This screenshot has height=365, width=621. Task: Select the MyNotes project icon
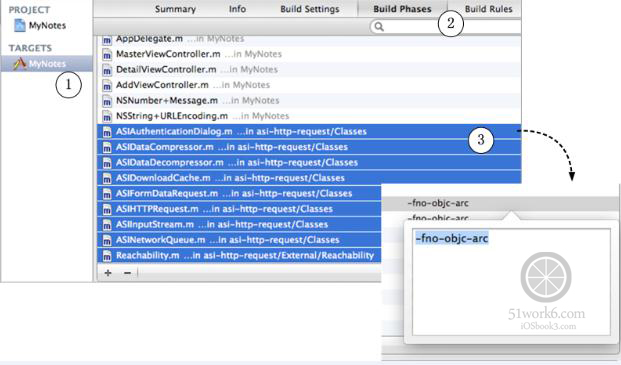pyautogui.click(x=19, y=25)
